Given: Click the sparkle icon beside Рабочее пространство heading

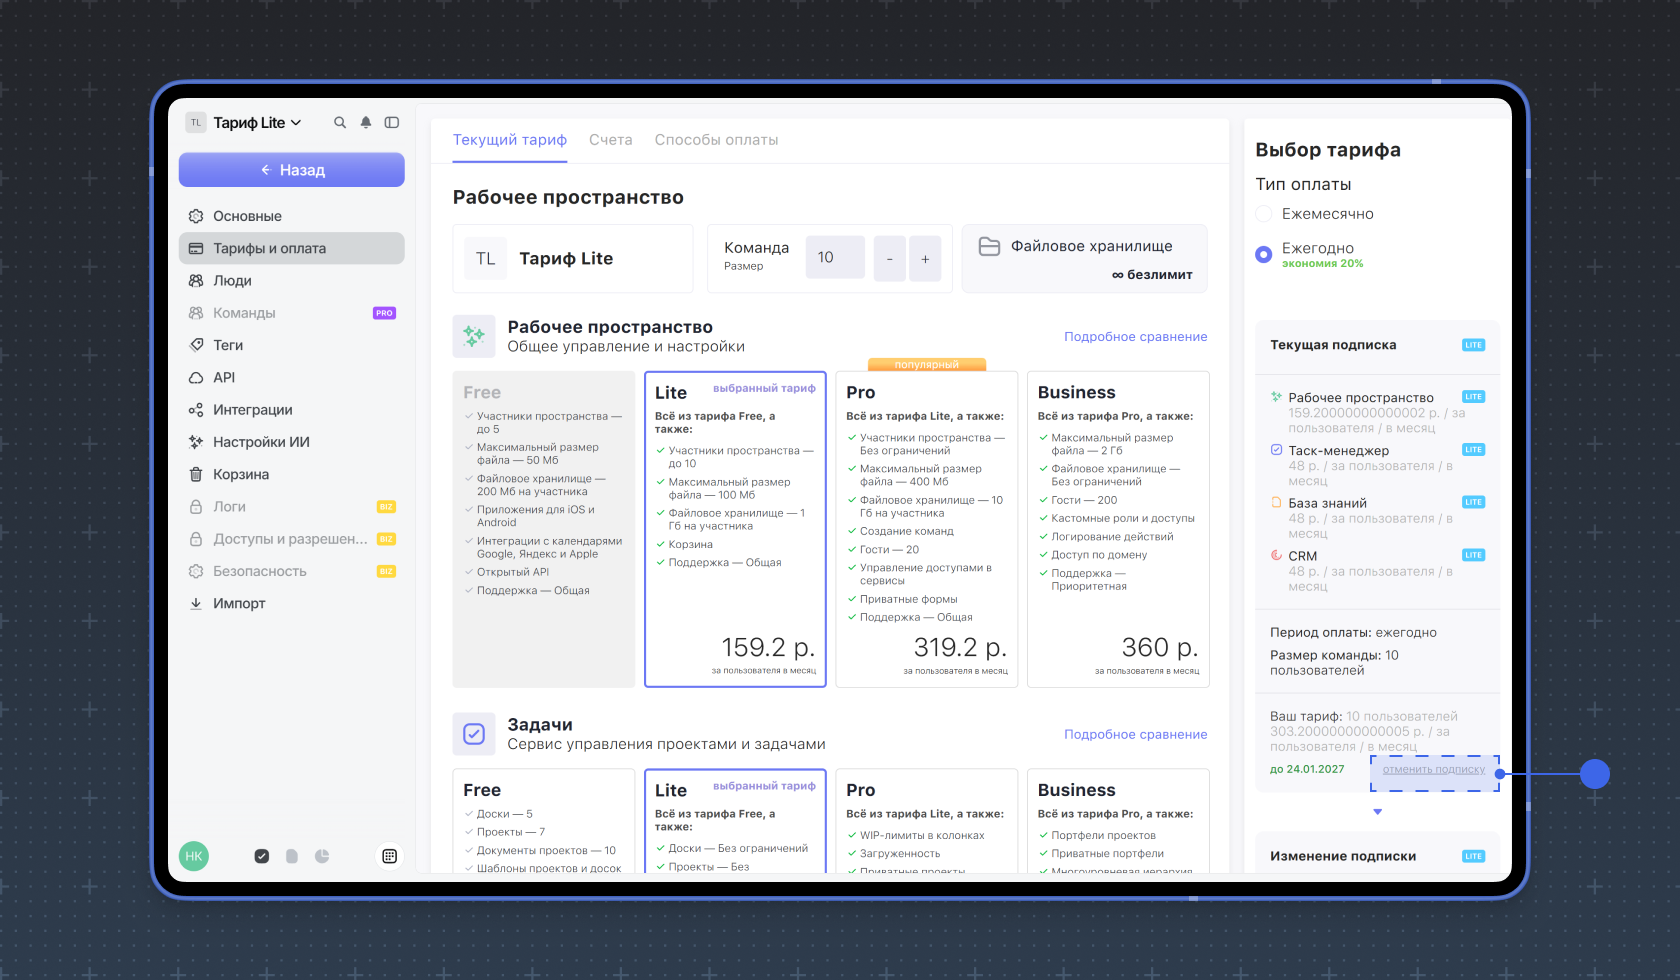Looking at the screenshot, I should [474, 336].
